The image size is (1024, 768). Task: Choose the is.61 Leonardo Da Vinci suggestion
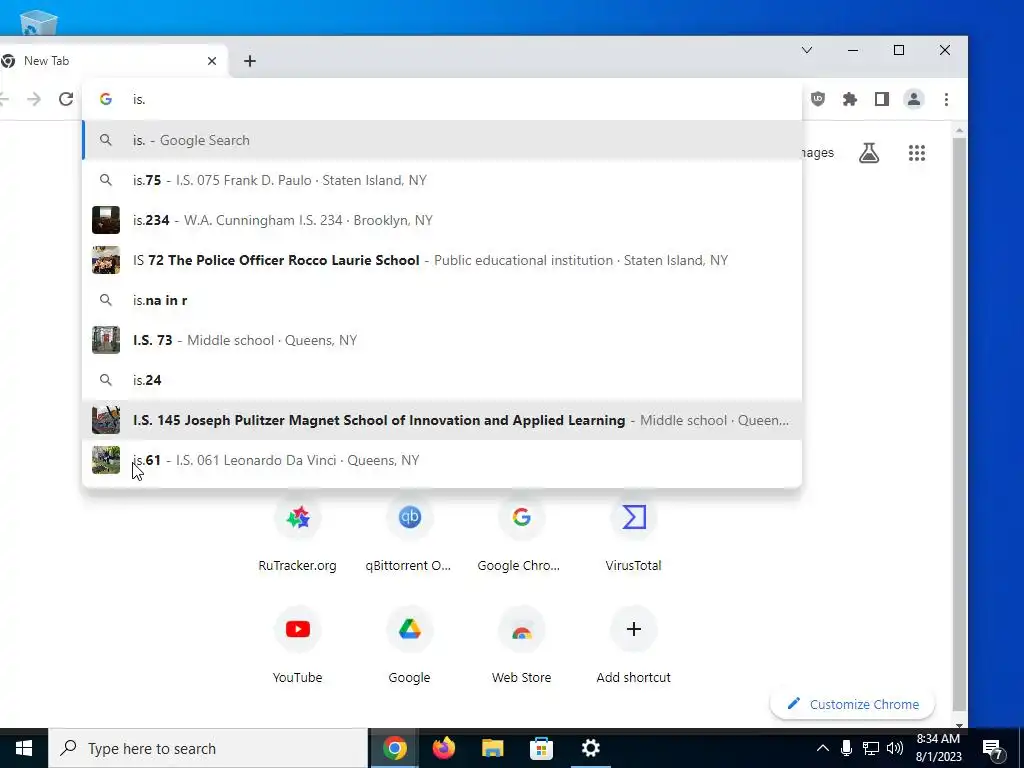click(x=442, y=460)
